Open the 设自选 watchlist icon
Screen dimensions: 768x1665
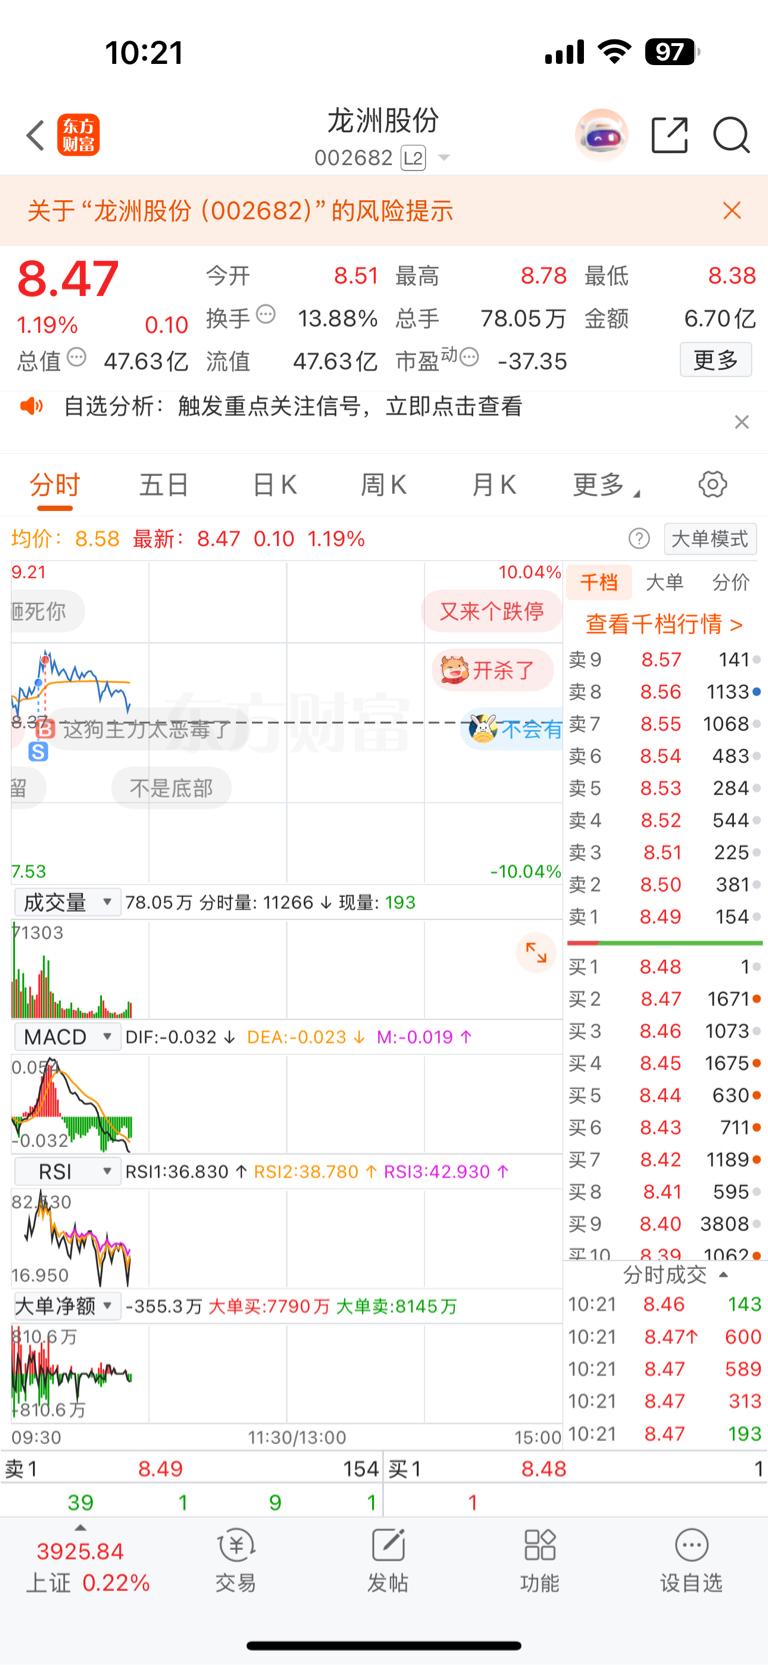(691, 1560)
